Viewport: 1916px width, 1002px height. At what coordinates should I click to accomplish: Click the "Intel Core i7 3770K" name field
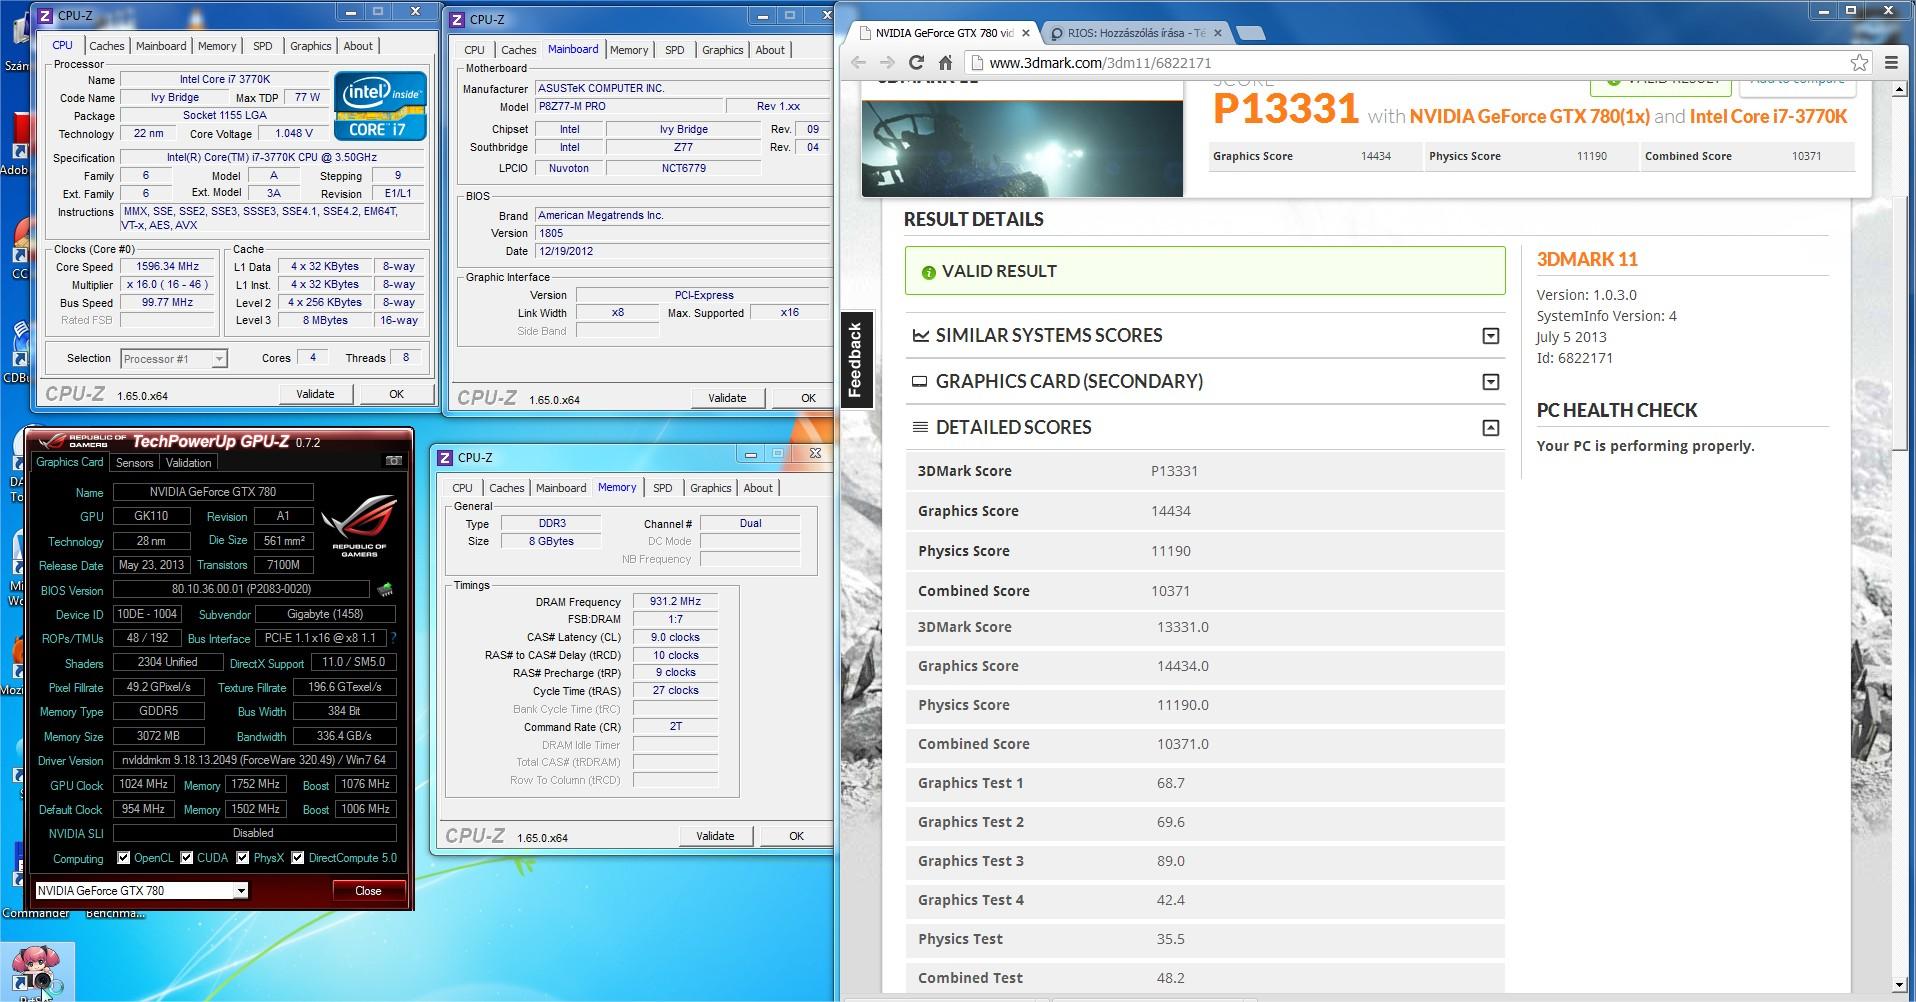tap(225, 80)
